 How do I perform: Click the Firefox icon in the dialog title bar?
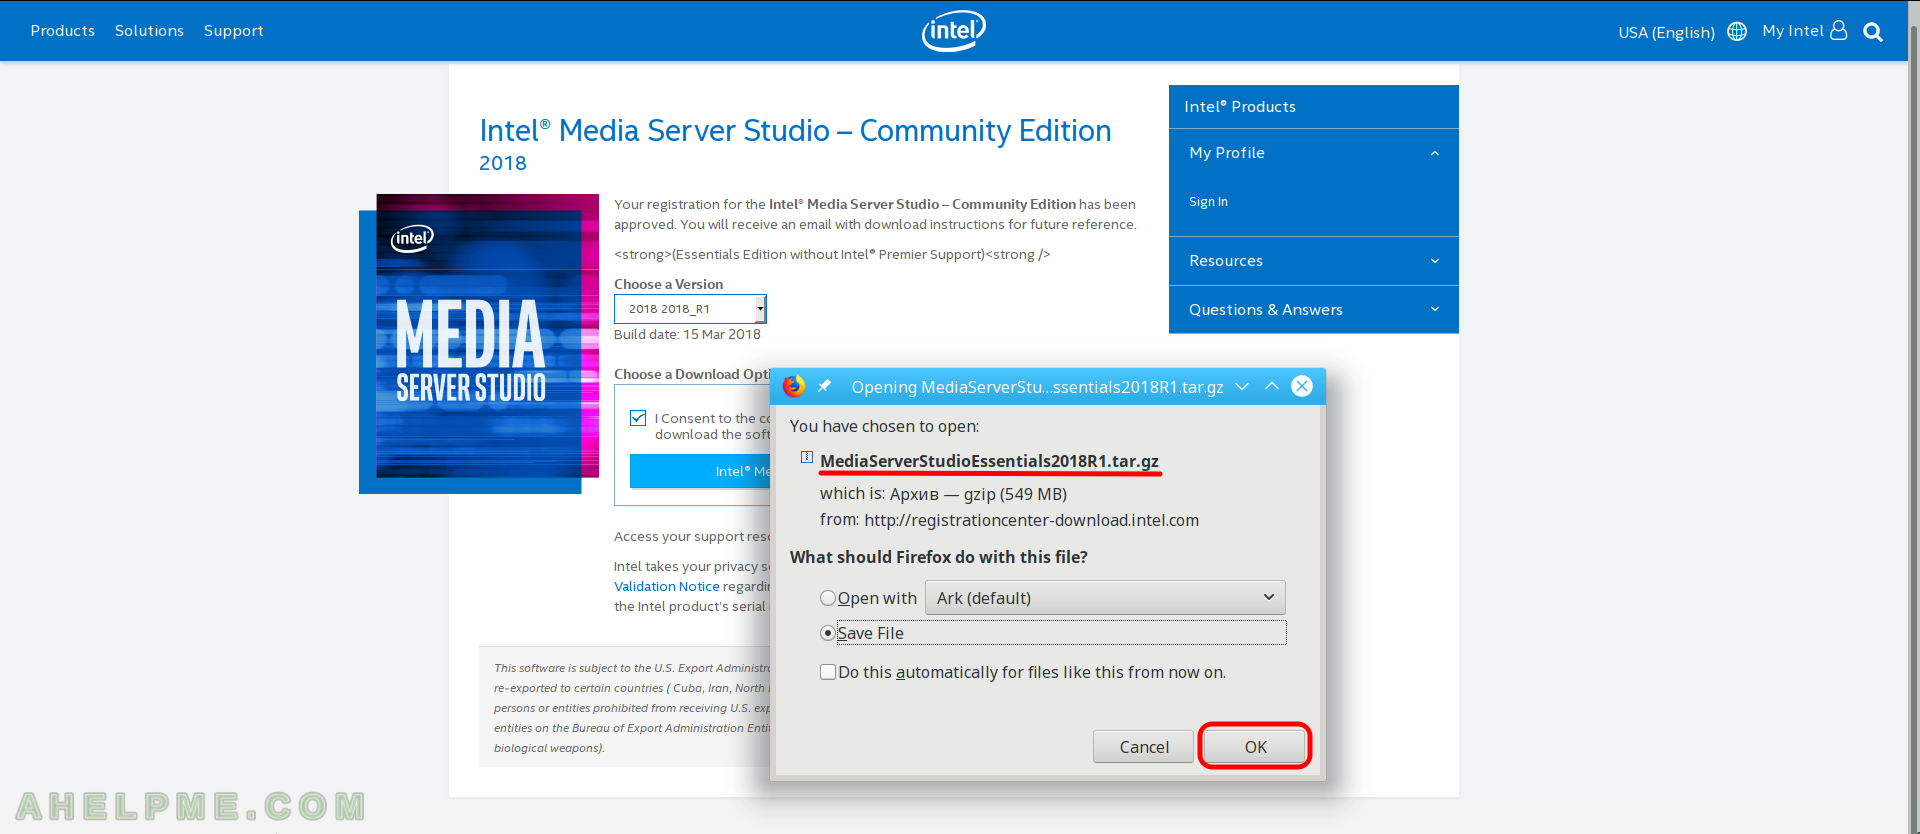(x=794, y=386)
